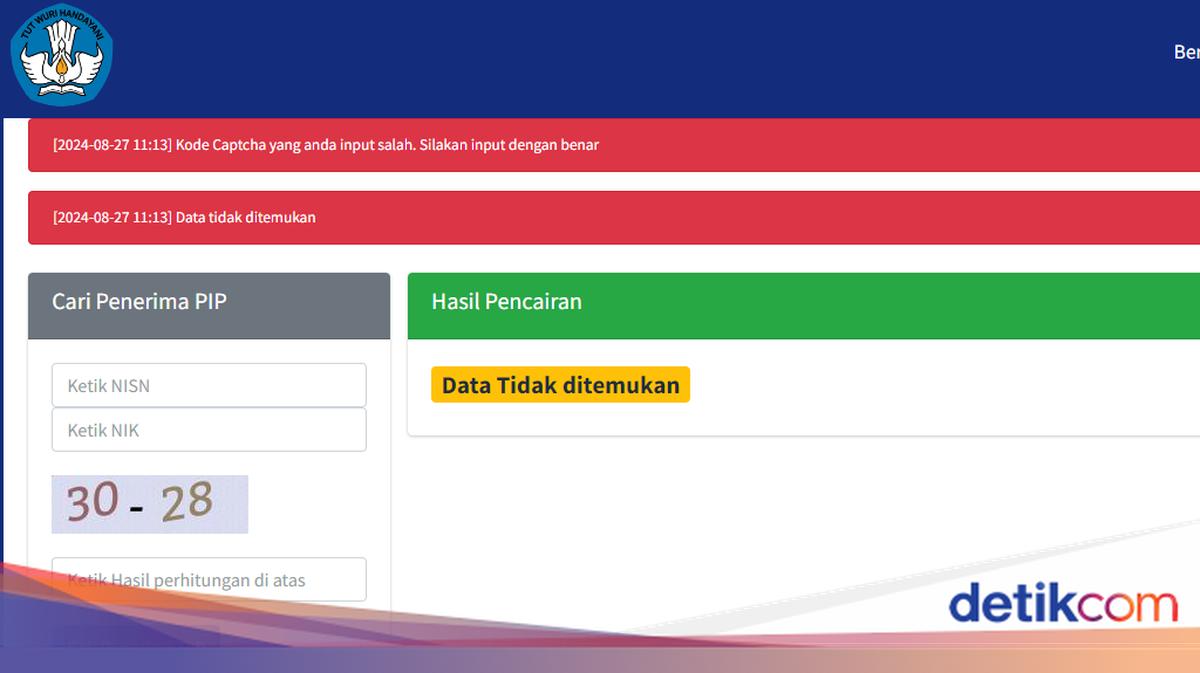Focus the Ketik Hasil perhitungan di atas field
Viewport: 1200px width, 673px height.
tap(208, 579)
